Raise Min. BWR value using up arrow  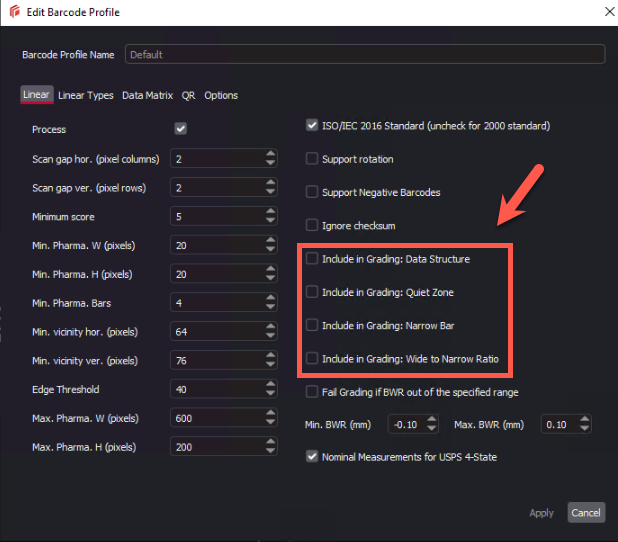(x=431, y=420)
